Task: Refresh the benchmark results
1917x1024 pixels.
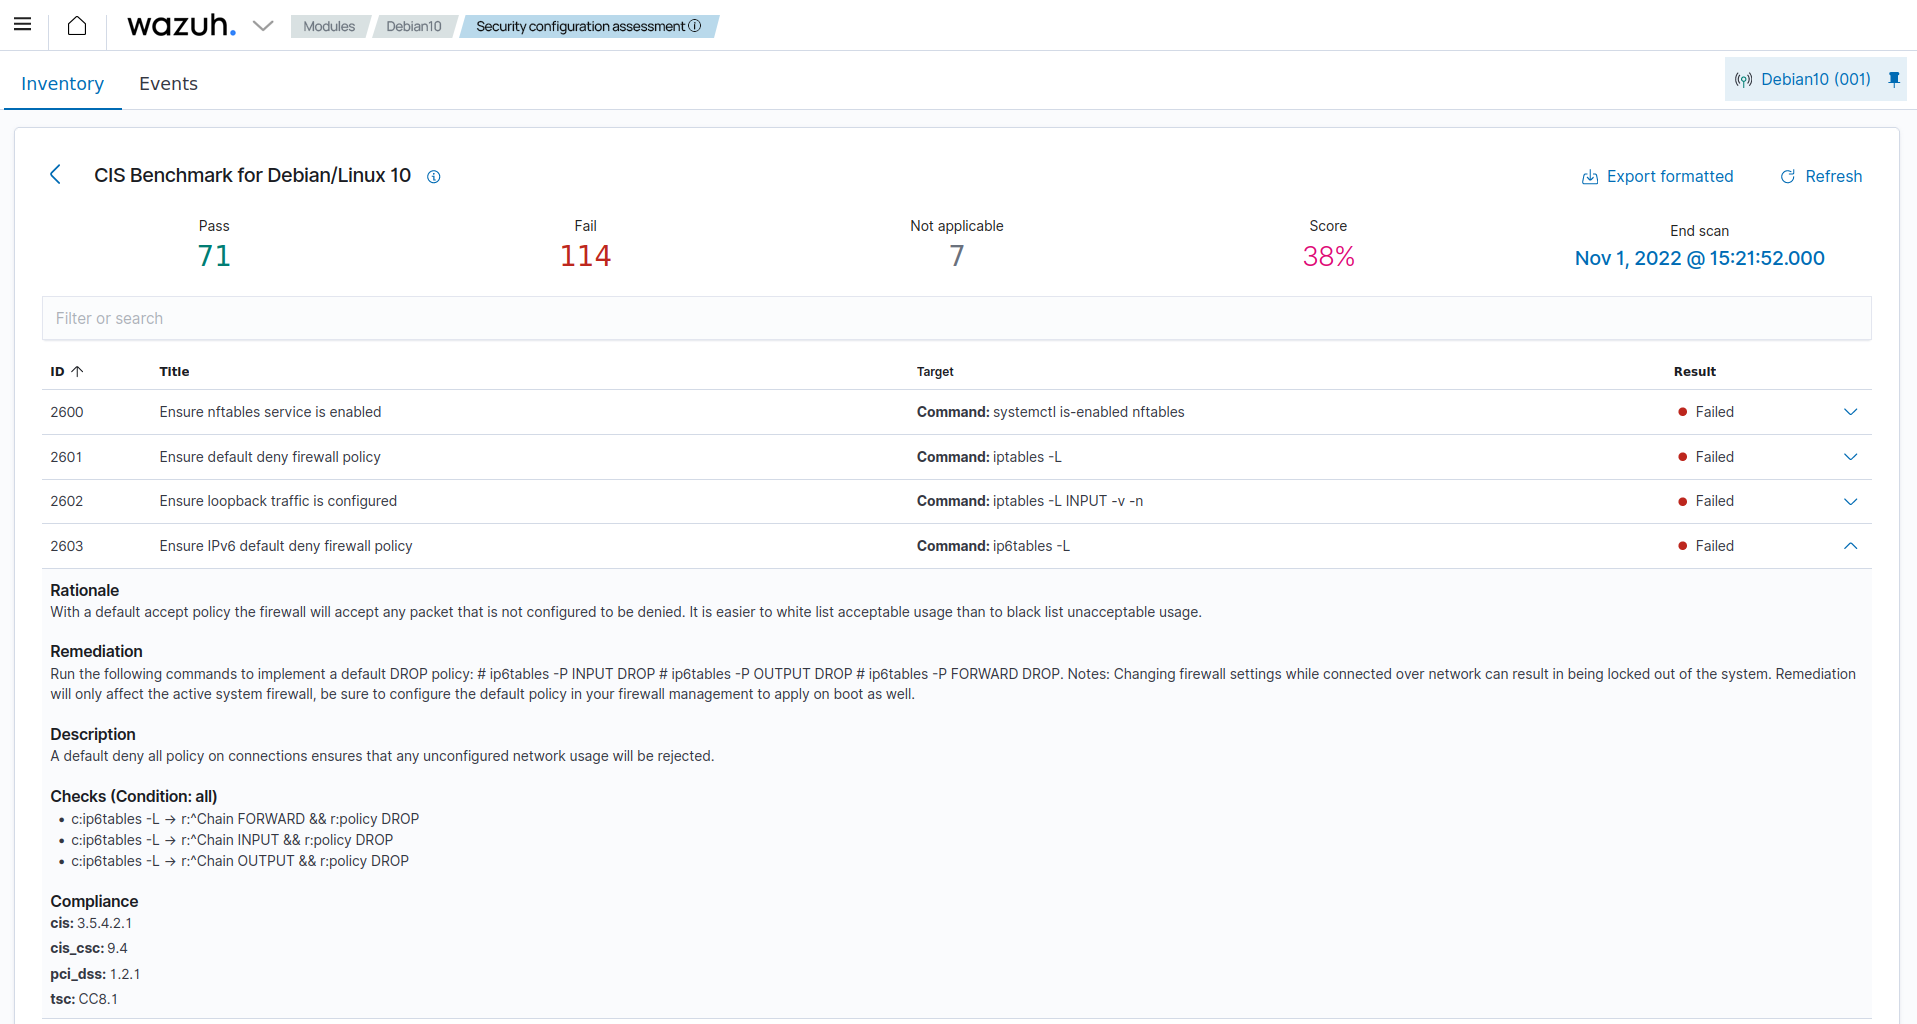Action: pyautogui.click(x=1821, y=176)
